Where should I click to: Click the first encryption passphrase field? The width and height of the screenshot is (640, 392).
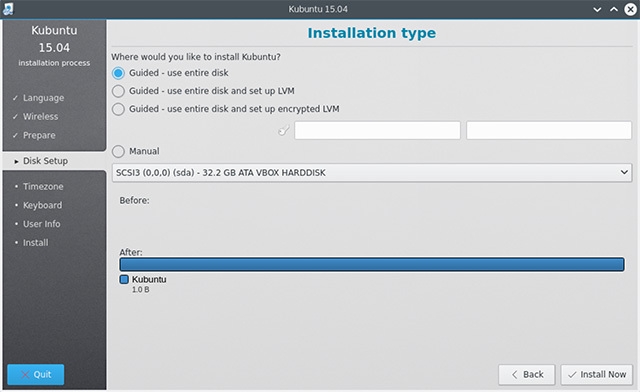(x=377, y=130)
